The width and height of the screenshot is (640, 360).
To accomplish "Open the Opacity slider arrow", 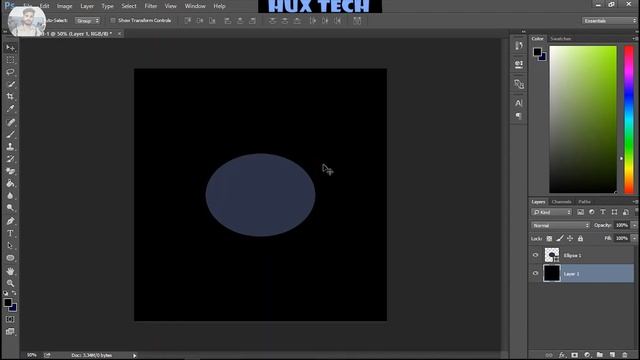I will click(x=634, y=225).
